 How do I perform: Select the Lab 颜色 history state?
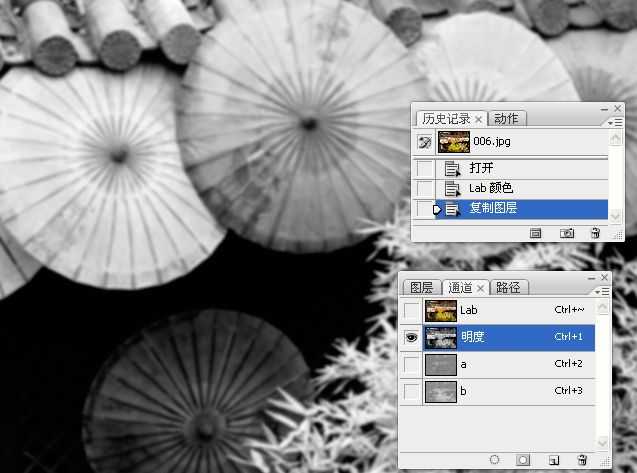click(491, 188)
